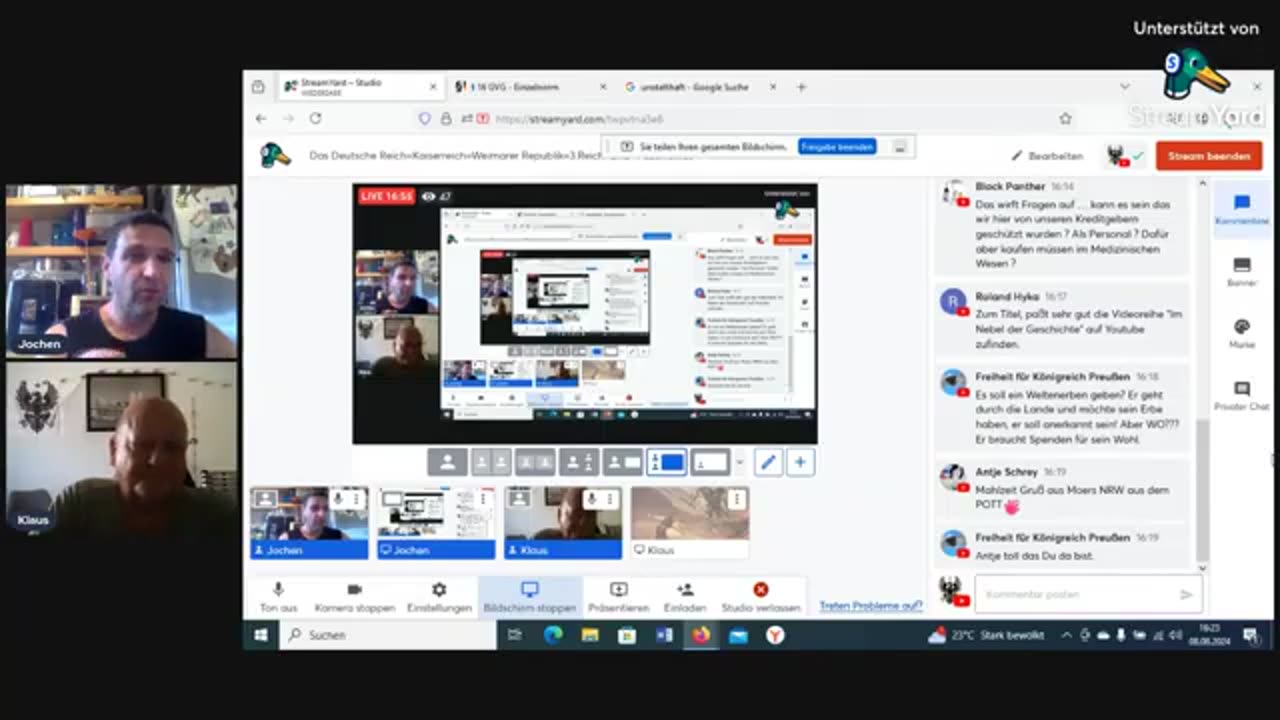Image resolution: width=1280 pixels, height=720 pixels.
Task: Click destination avatar next to Bearbeiten
Action: click(x=1117, y=156)
